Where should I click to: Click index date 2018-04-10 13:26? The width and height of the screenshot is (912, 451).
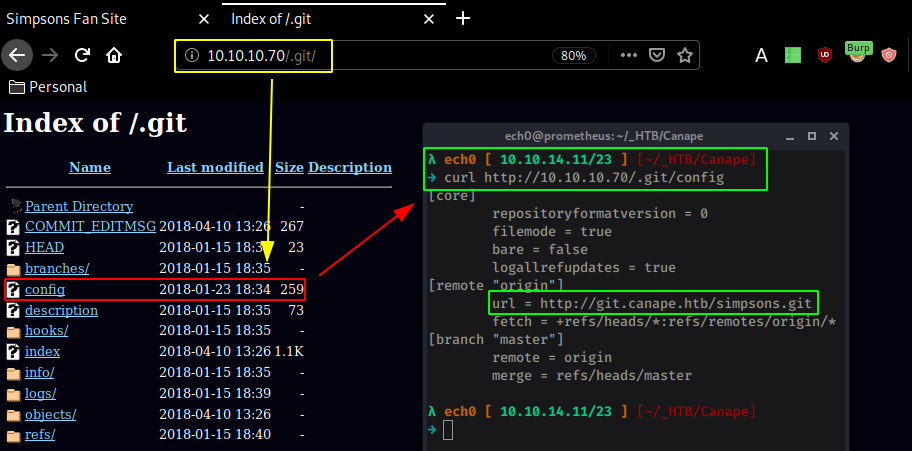coord(215,351)
